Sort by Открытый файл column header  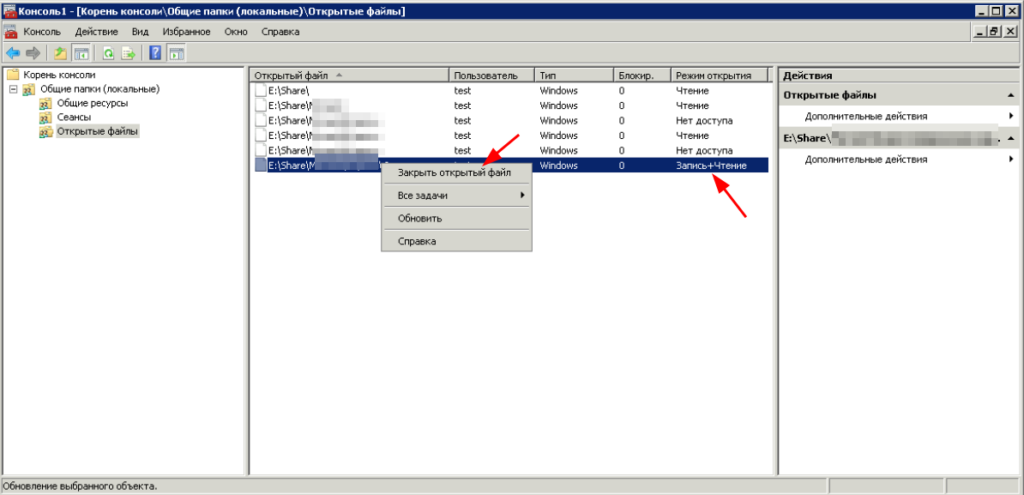(x=350, y=75)
